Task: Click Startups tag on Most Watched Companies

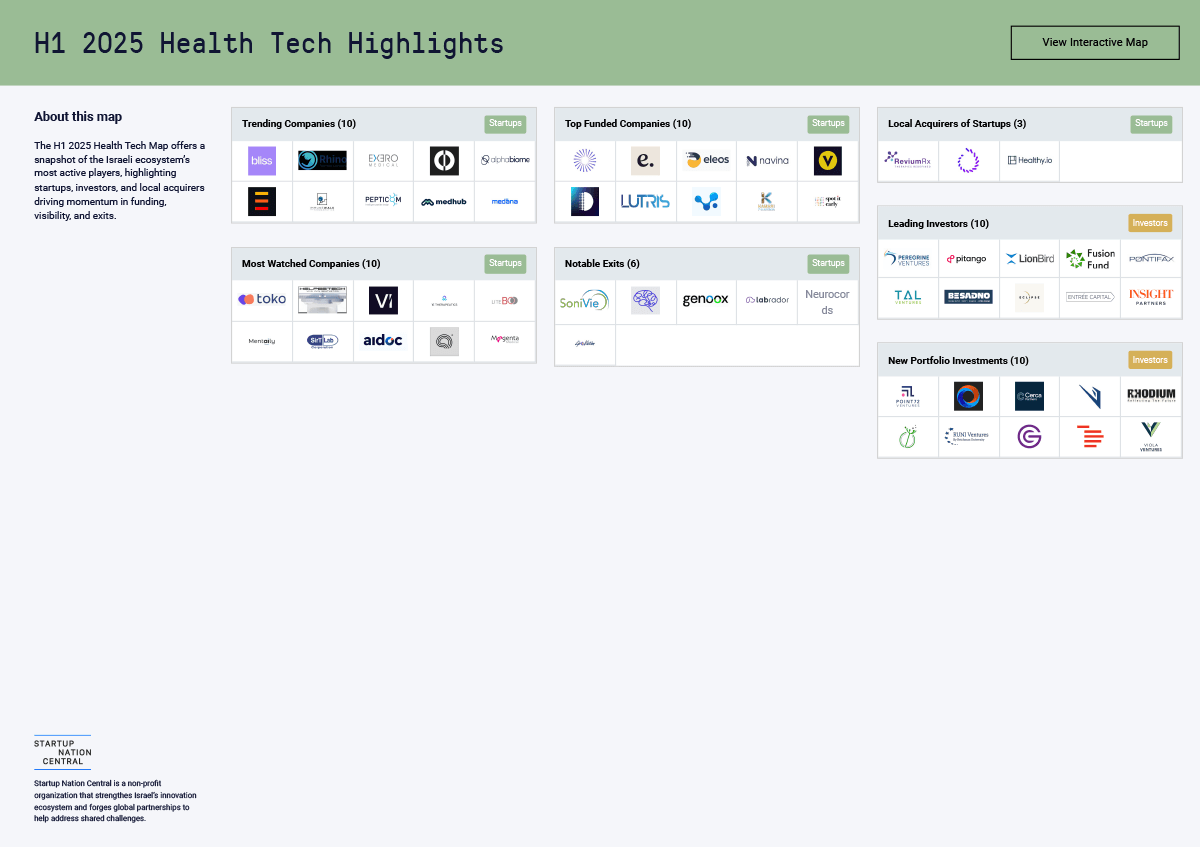Action: [505, 264]
